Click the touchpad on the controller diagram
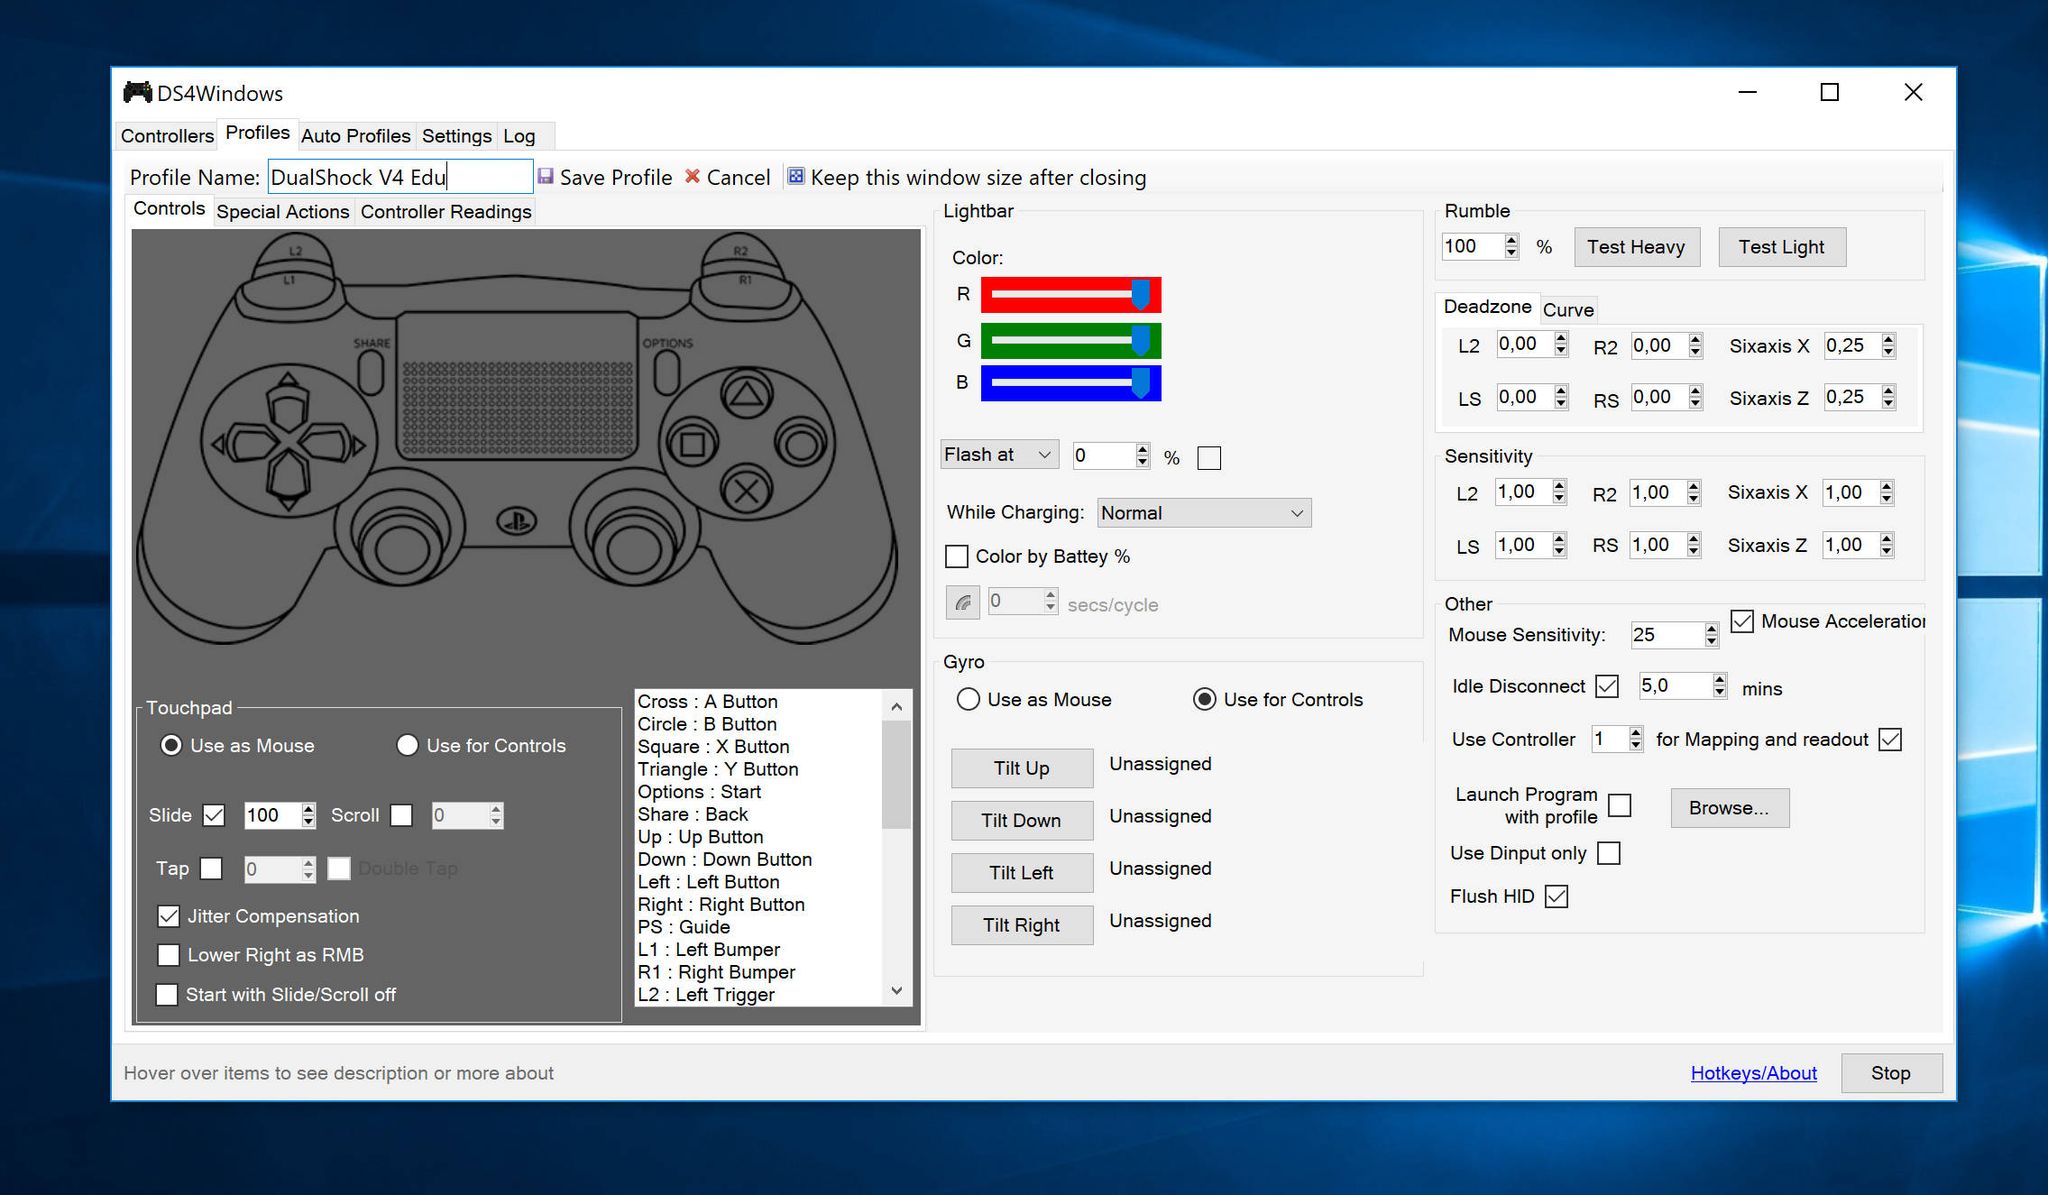Screen dimensions: 2048x1195 (x=518, y=385)
